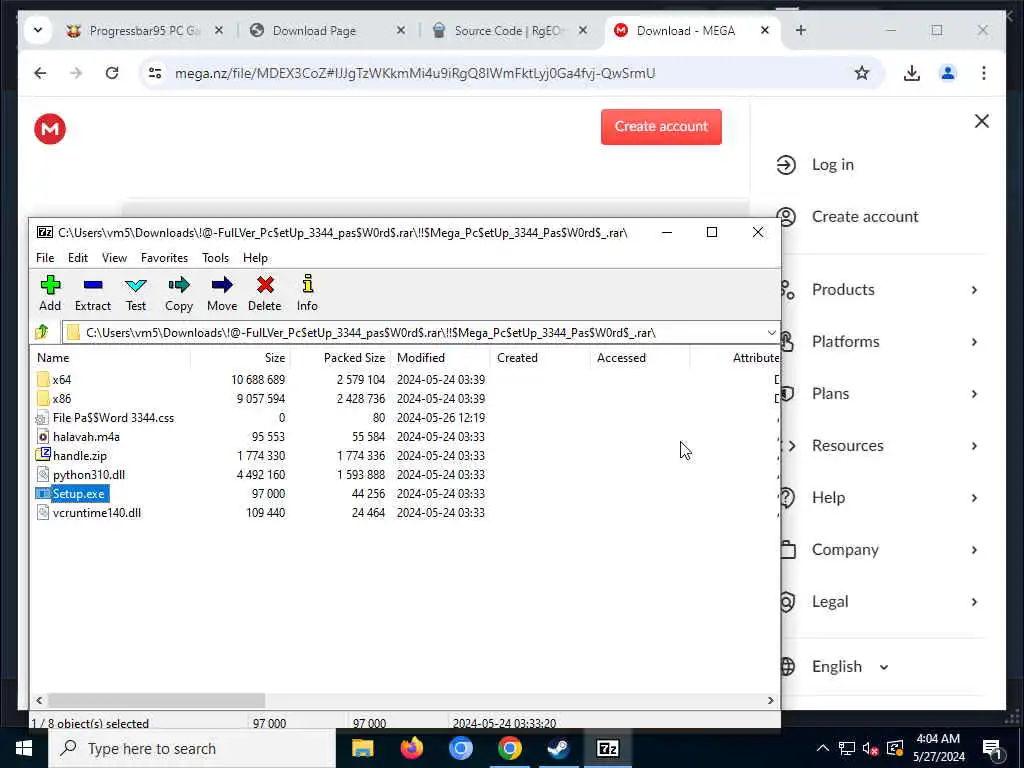Image resolution: width=1024 pixels, height=768 pixels.
Task: Go up one folder level icon
Action: 42,332
